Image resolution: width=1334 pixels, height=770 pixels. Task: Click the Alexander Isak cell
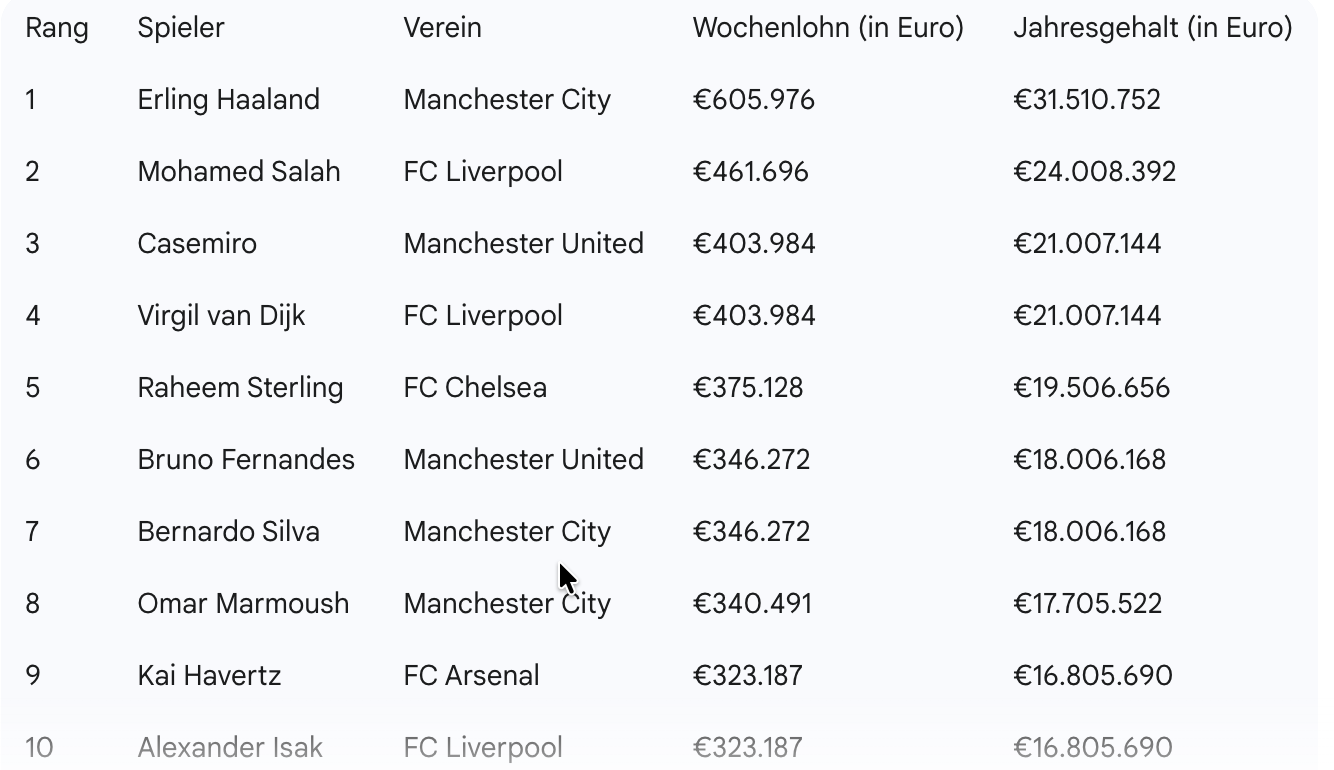230,748
